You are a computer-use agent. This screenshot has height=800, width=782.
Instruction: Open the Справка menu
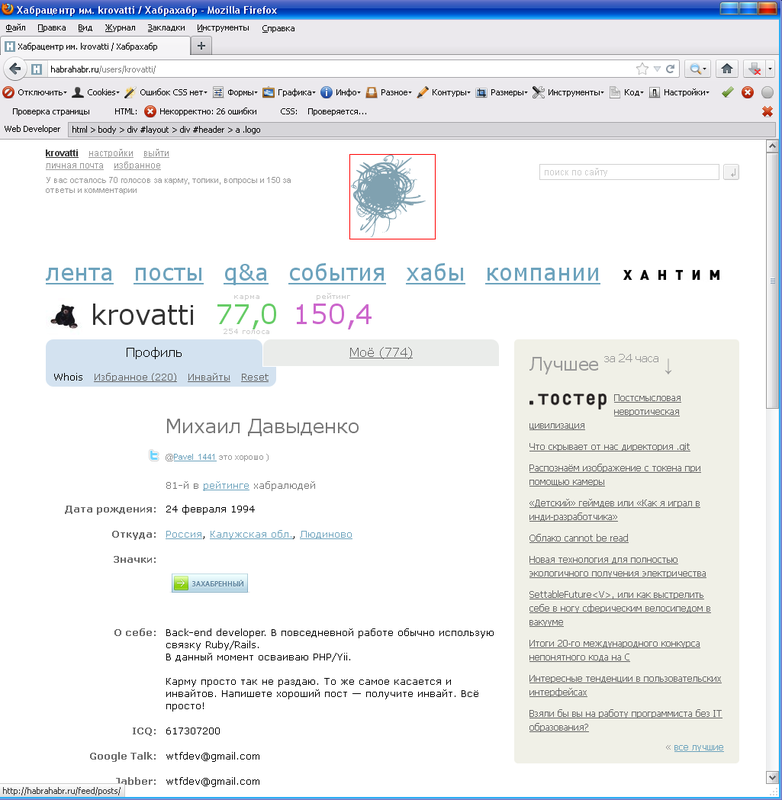(278, 28)
